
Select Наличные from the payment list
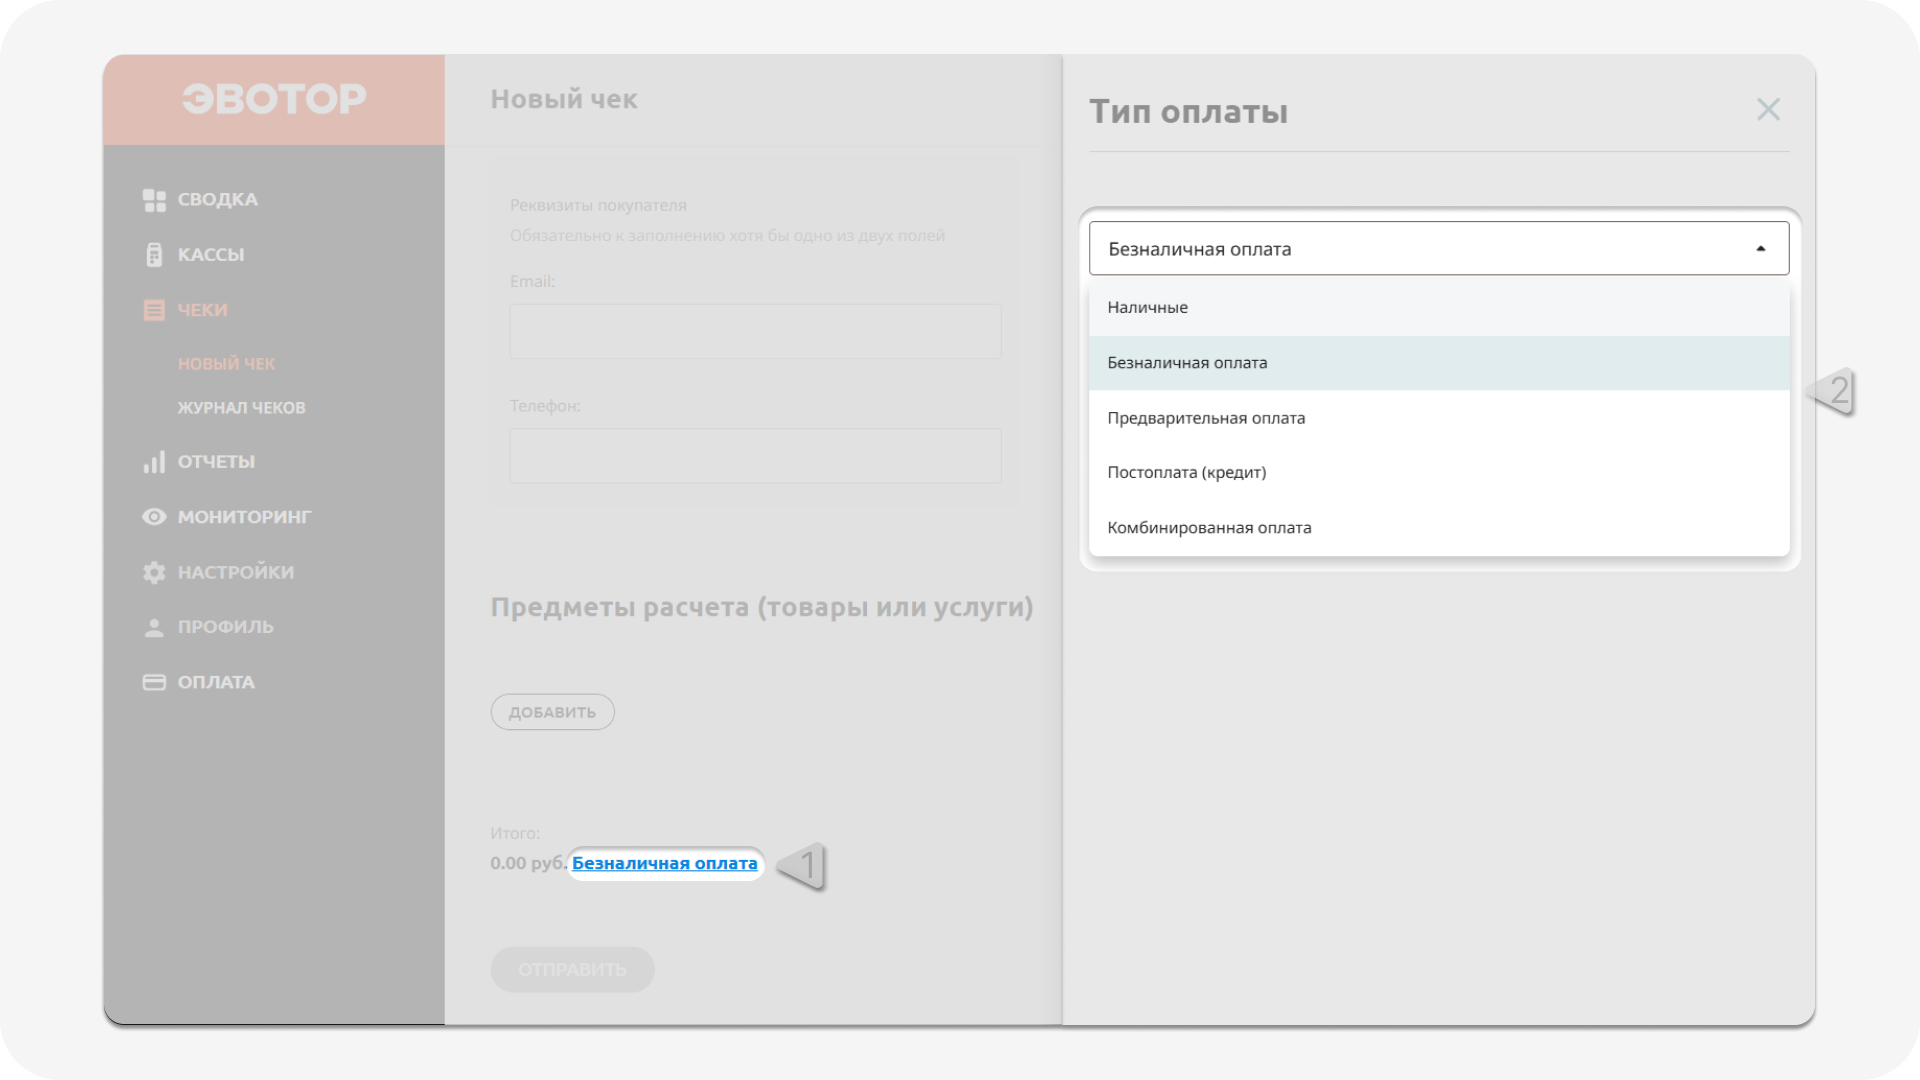point(1147,307)
